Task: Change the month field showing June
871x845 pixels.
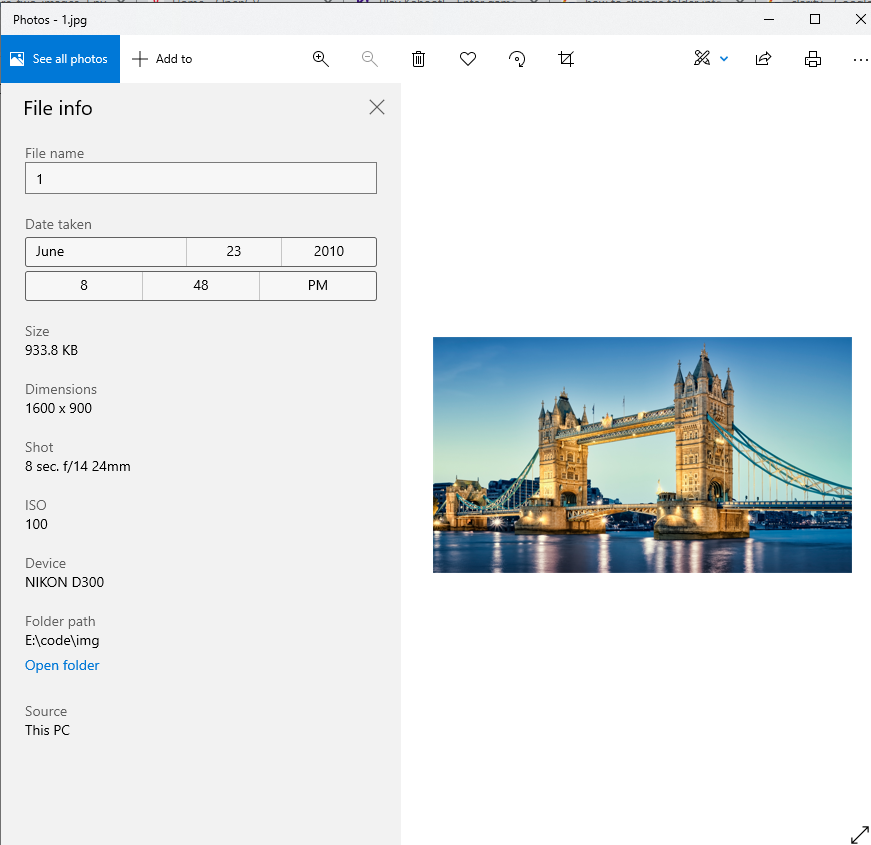Action: [x=106, y=252]
